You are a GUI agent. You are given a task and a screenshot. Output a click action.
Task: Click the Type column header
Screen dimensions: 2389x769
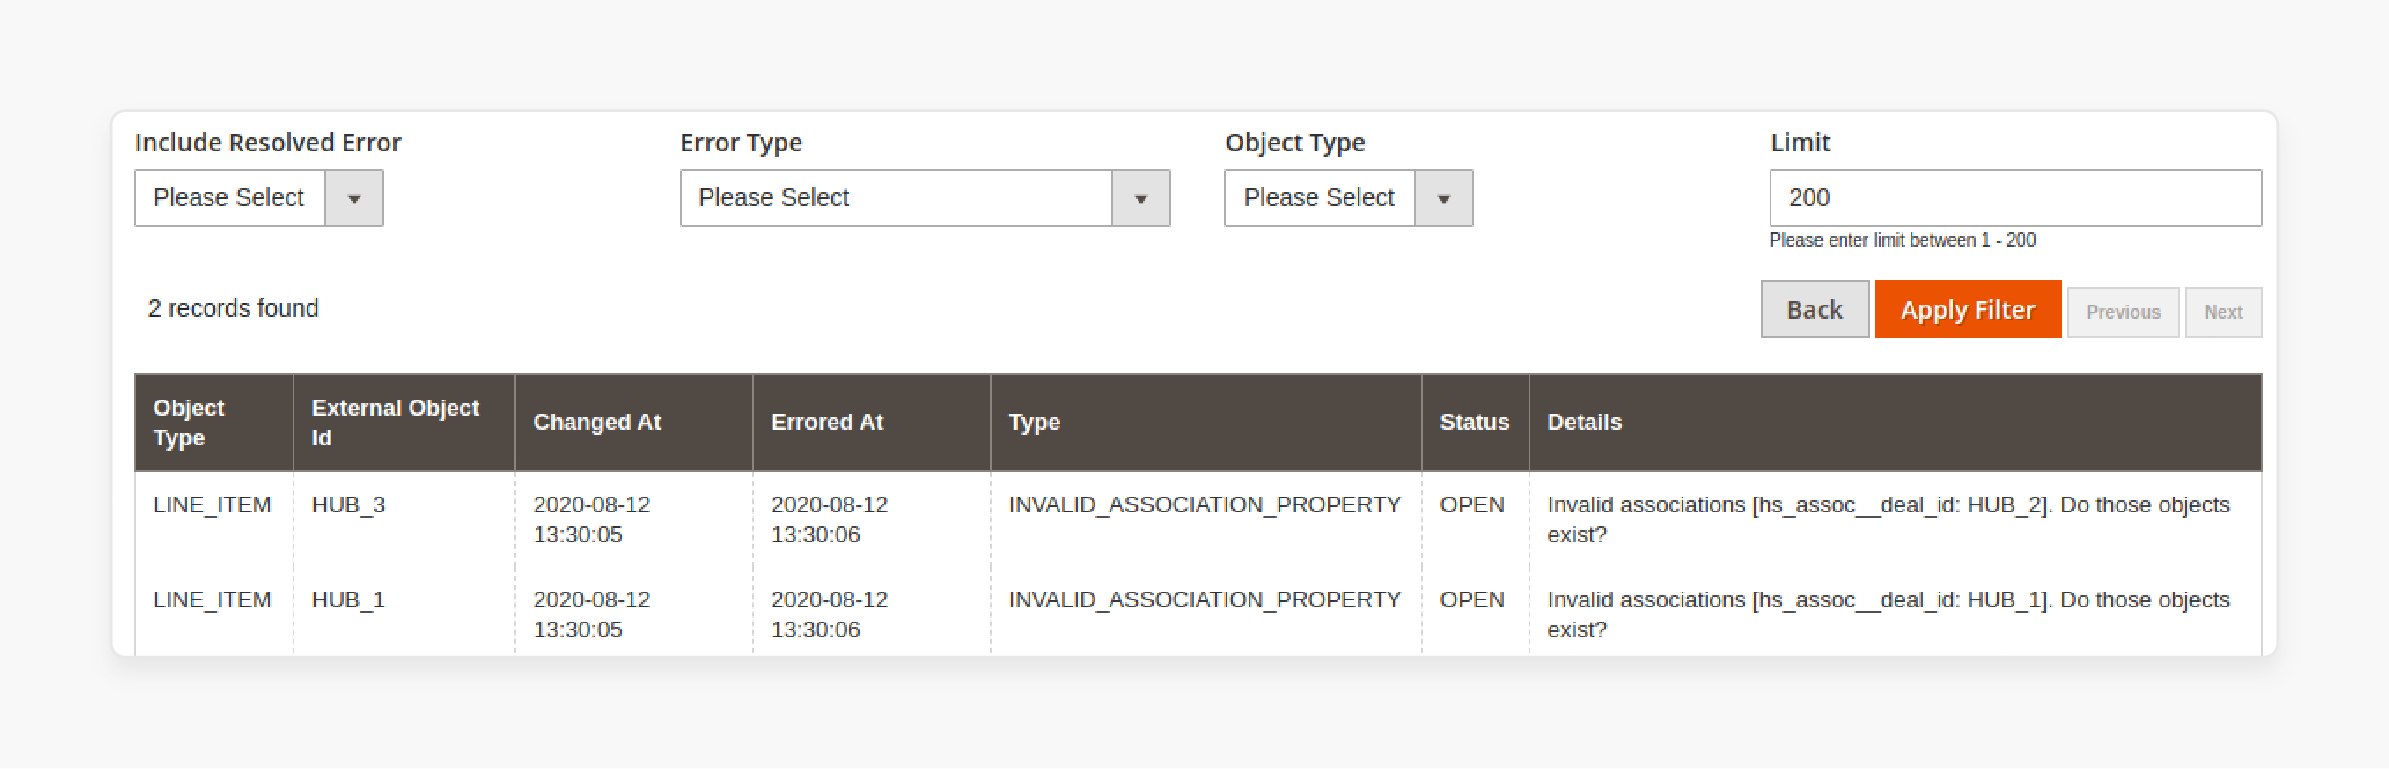[x=1206, y=423]
